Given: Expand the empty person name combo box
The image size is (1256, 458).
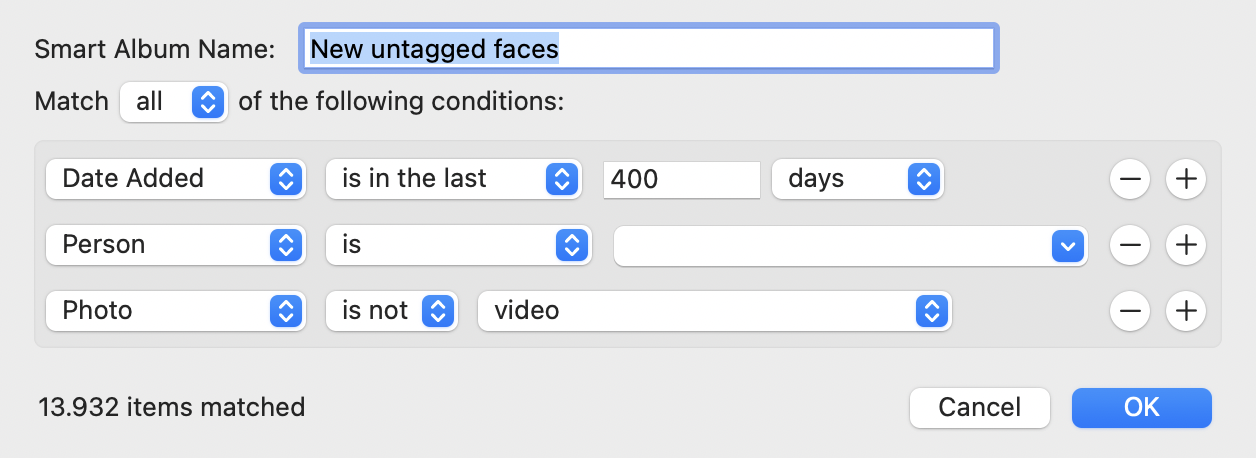Looking at the screenshot, I should pos(1068,246).
